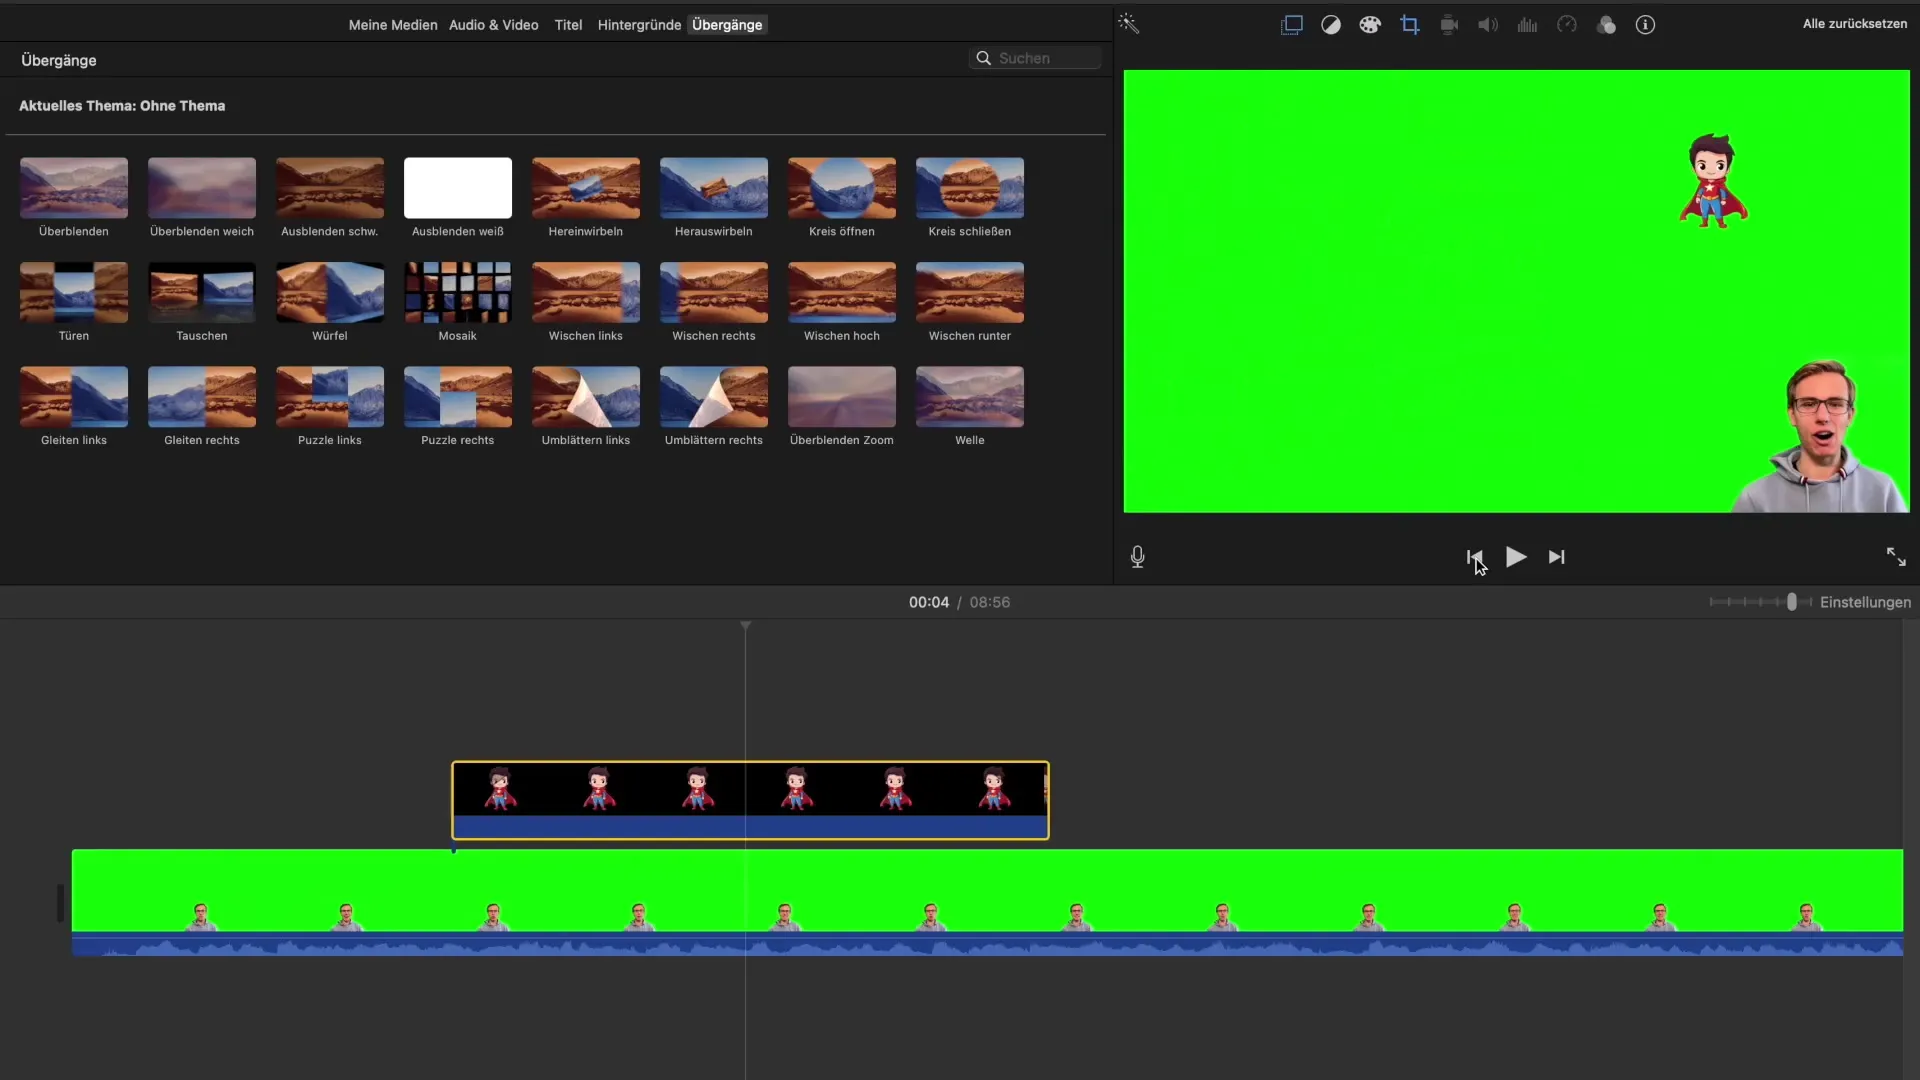
Task: Open the noise reduction equalizer icon
Action: (x=1527, y=25)
